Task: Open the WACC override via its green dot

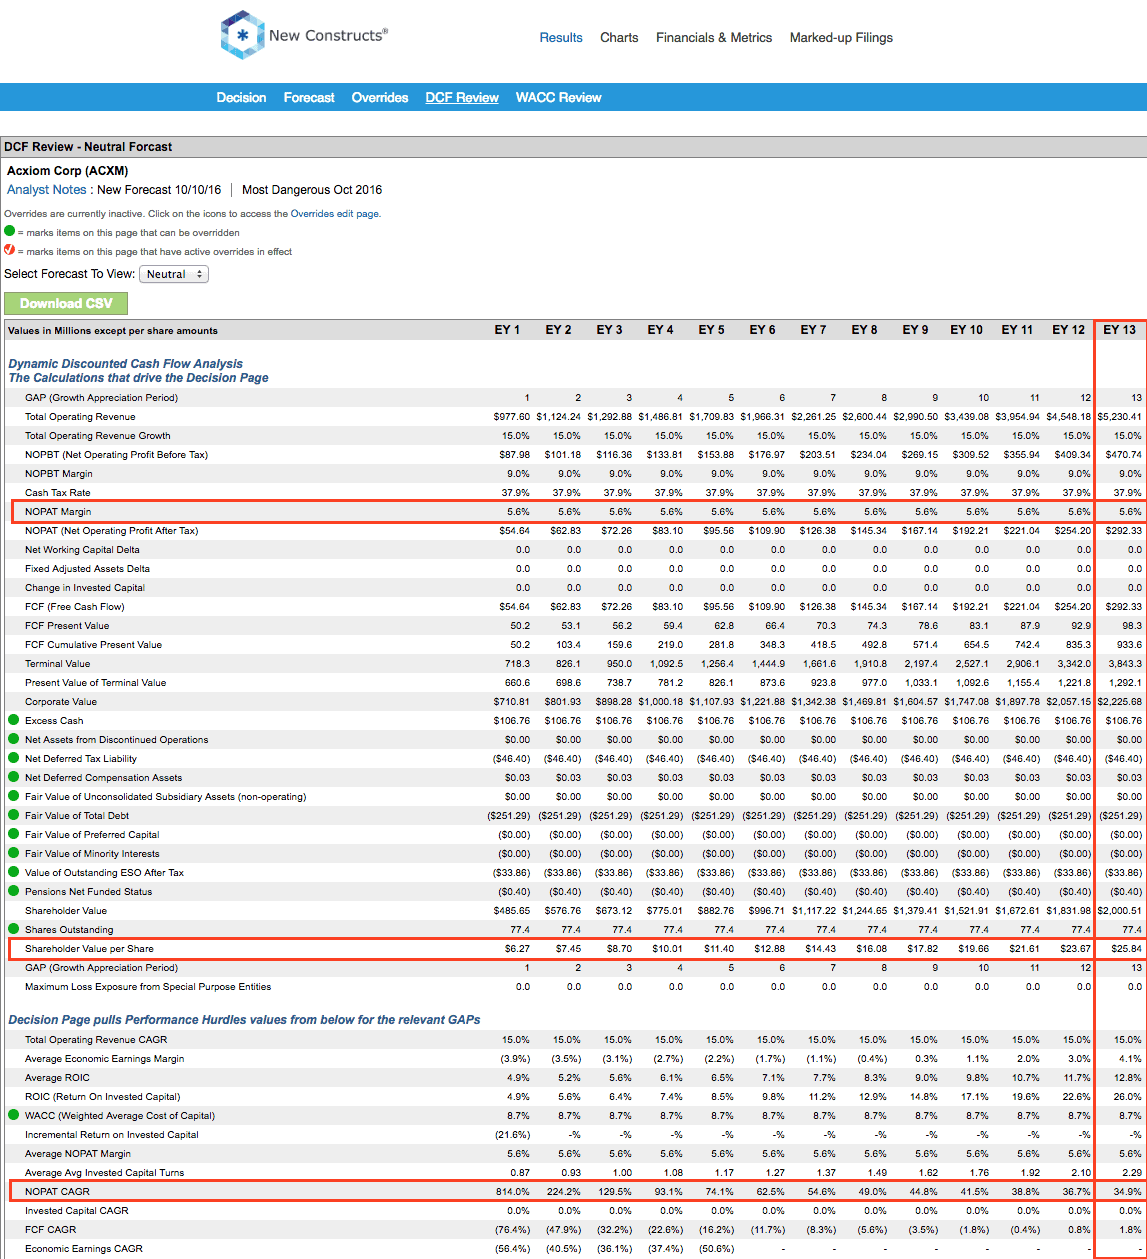Action: (x=14, y=1115)
